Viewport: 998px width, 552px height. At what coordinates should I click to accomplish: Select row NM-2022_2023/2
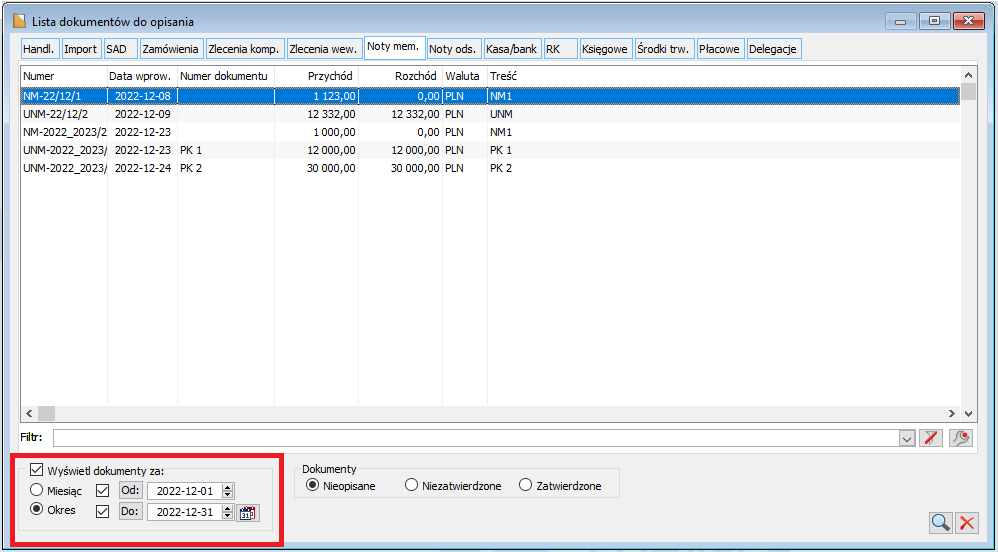tap(490, 132)
